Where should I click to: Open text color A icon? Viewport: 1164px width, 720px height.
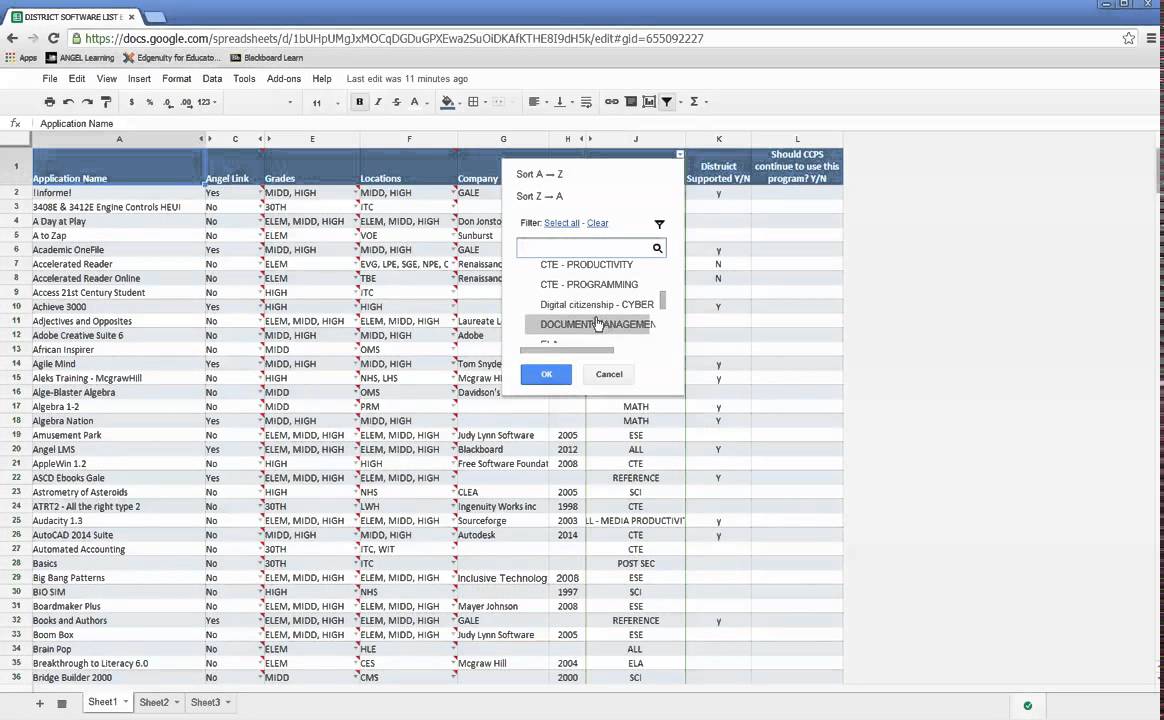coord(415,102)
